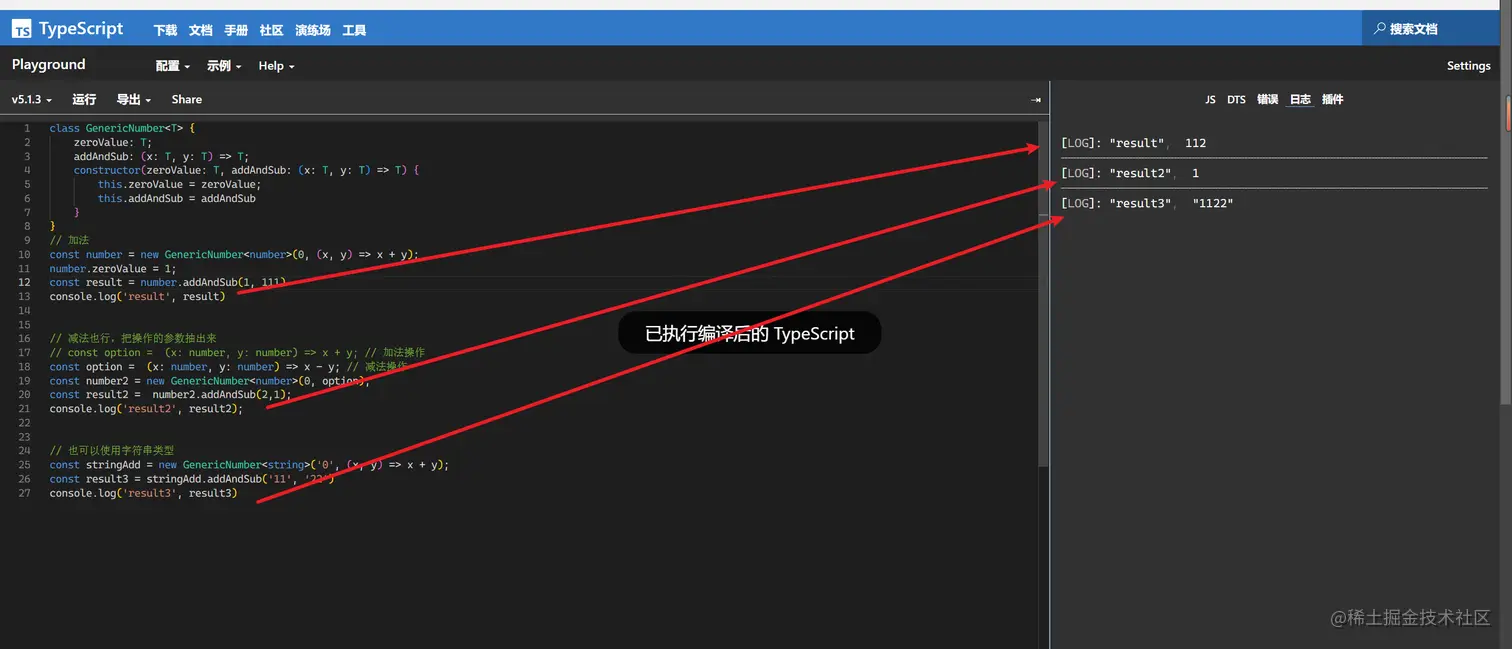1512x649 pixels.
Task: Click the comment line "// 加法"
Action: tap(69, 240)
